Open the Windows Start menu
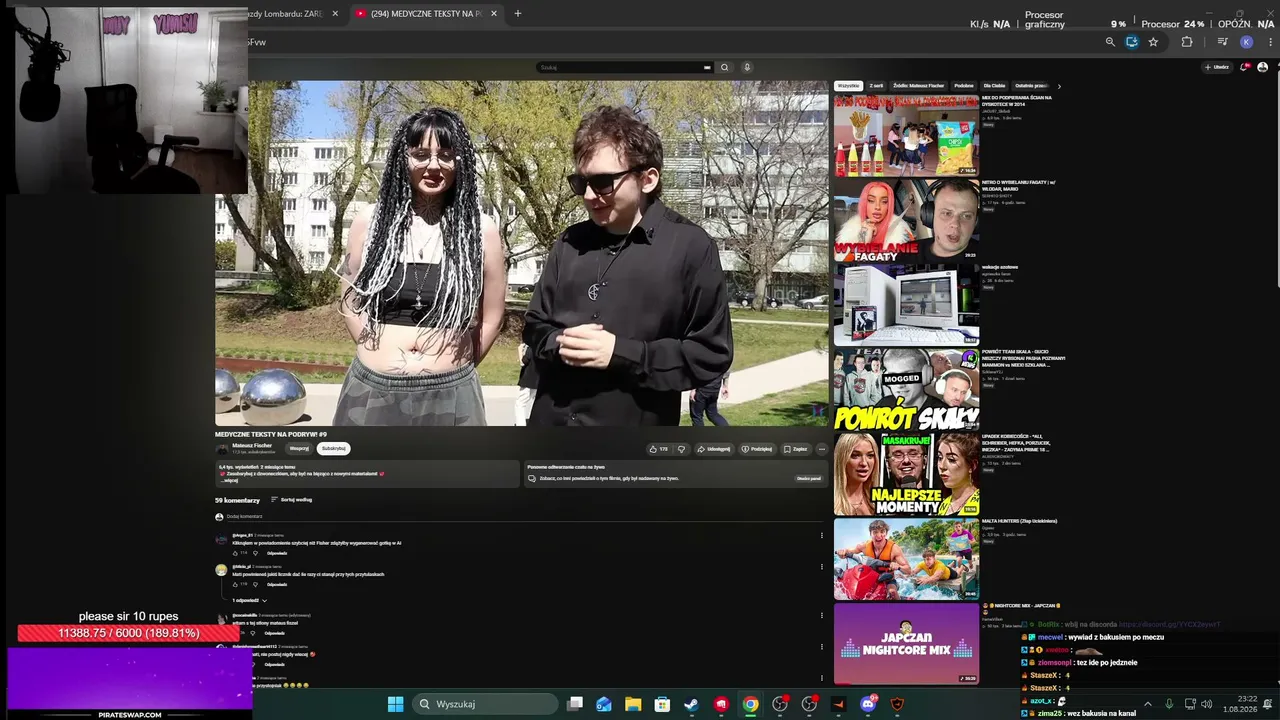This screenshot has height=720, width=1280. point(395,704)
